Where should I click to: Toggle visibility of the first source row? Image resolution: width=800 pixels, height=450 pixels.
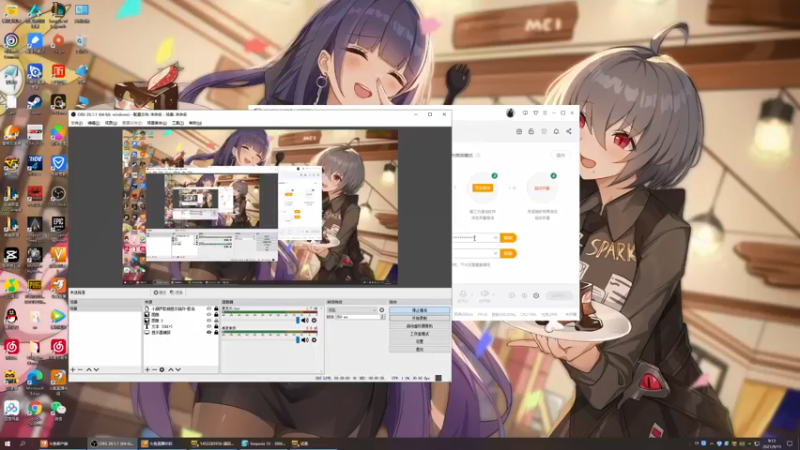209,309
